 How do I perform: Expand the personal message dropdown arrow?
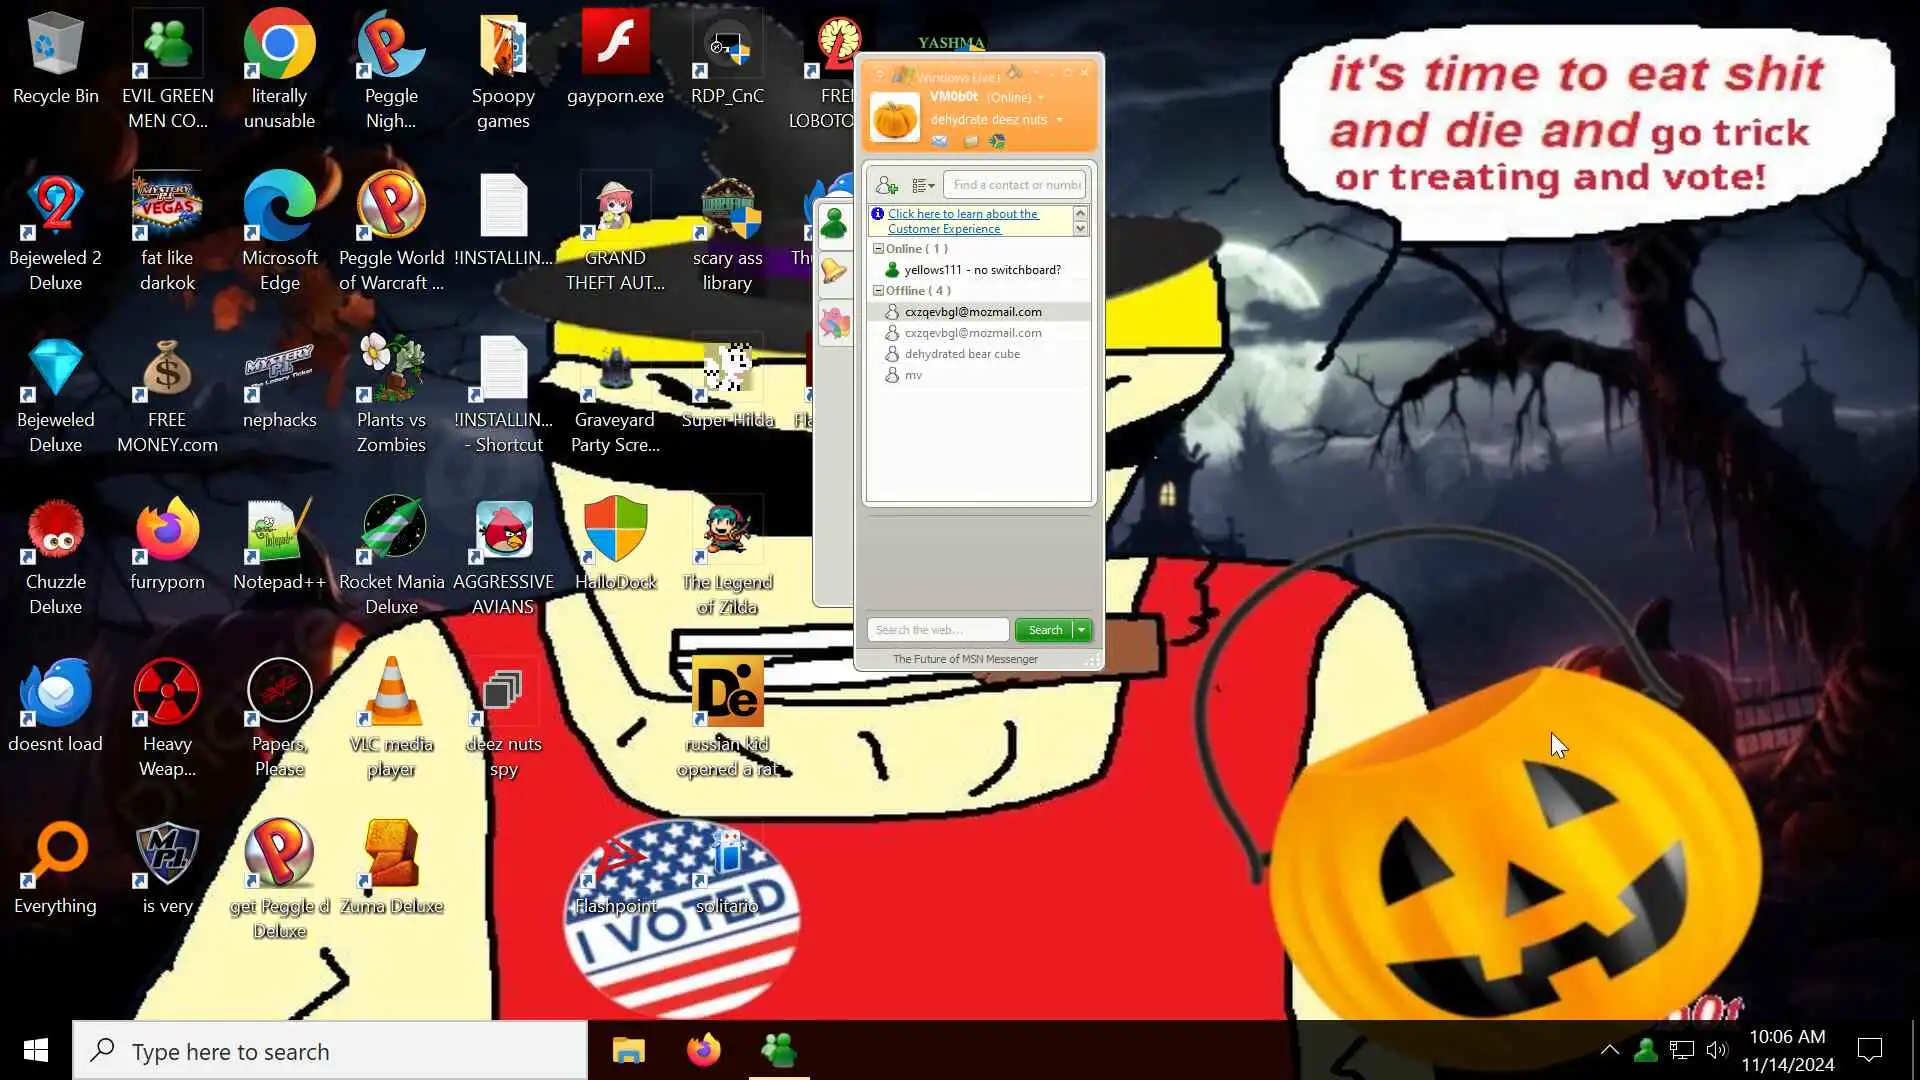click(1059, 120)
